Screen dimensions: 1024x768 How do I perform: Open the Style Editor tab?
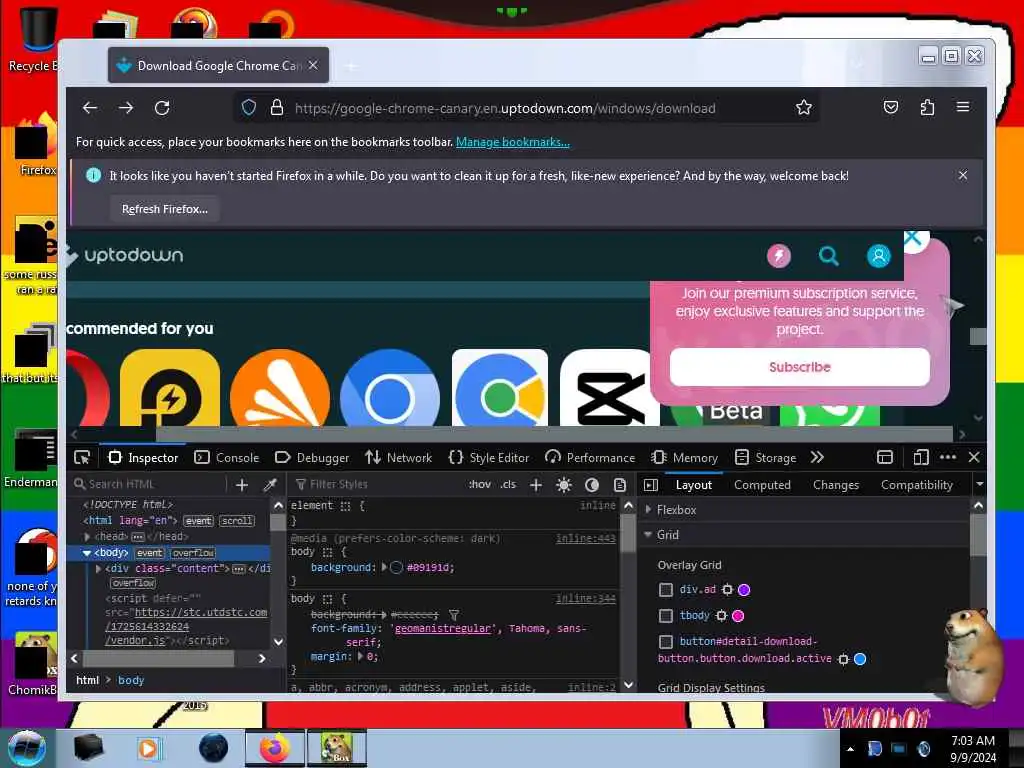pos(489,458)
